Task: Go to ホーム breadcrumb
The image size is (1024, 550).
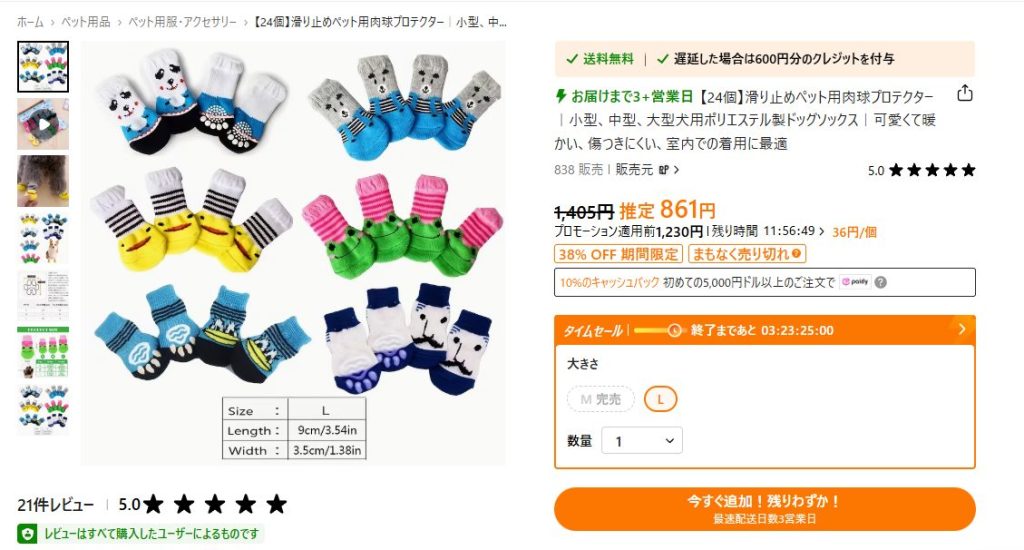Action: (30, 22)
